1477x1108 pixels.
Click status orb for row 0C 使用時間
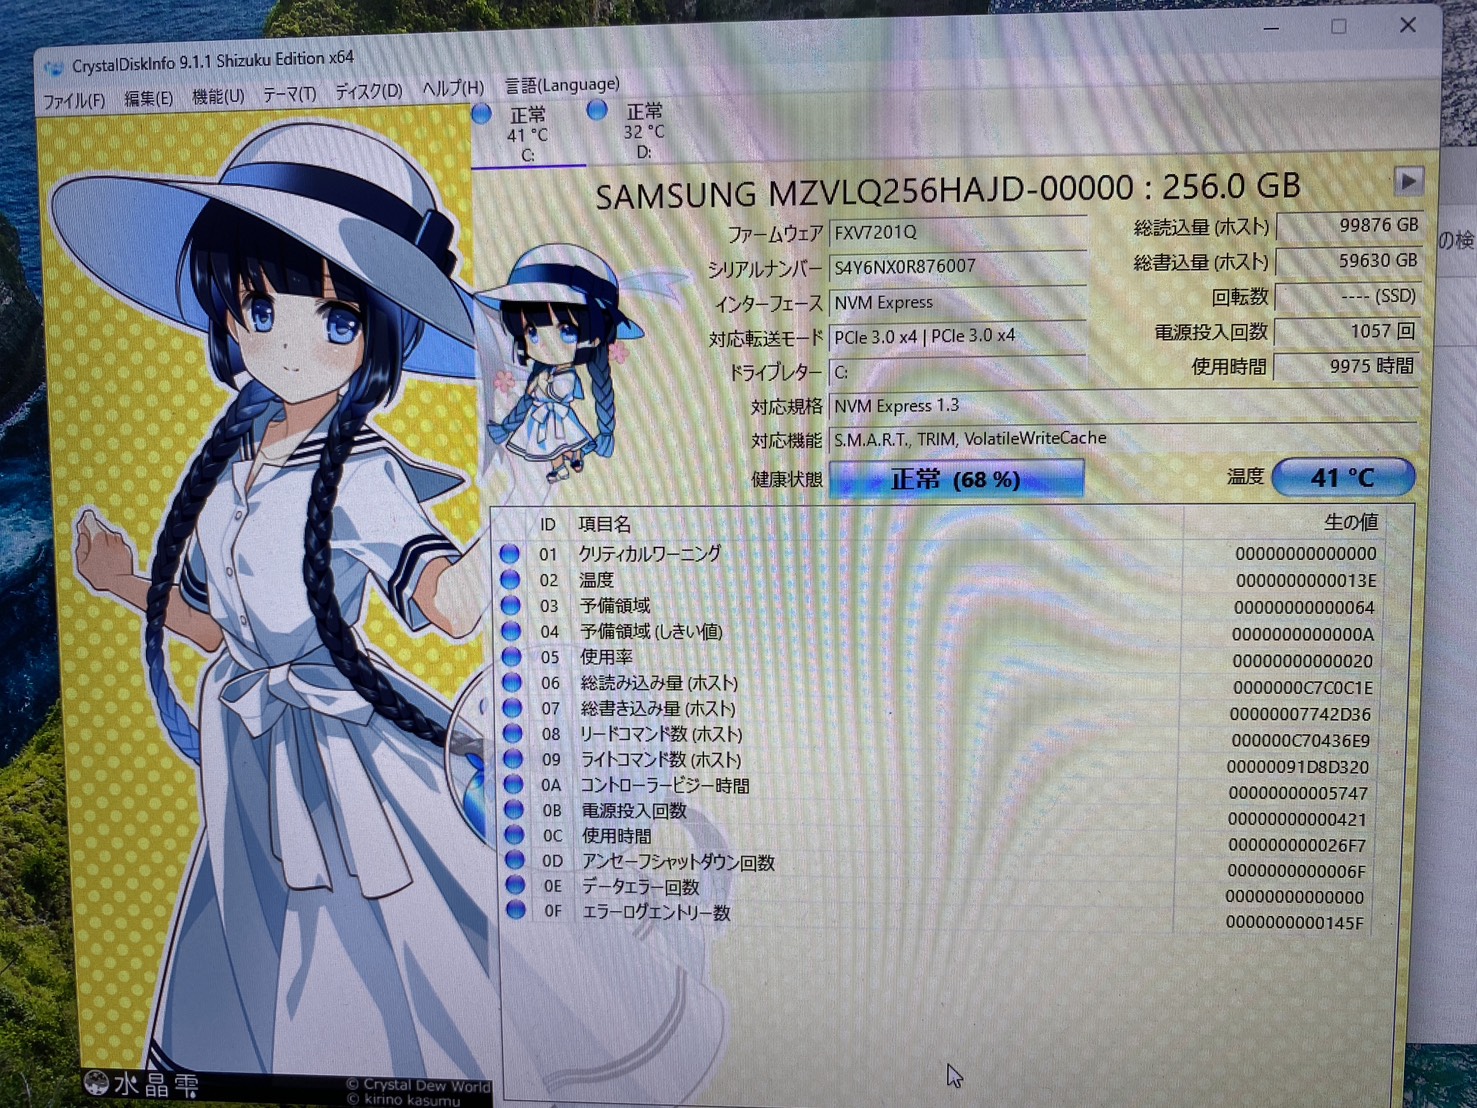click(515, 834)
